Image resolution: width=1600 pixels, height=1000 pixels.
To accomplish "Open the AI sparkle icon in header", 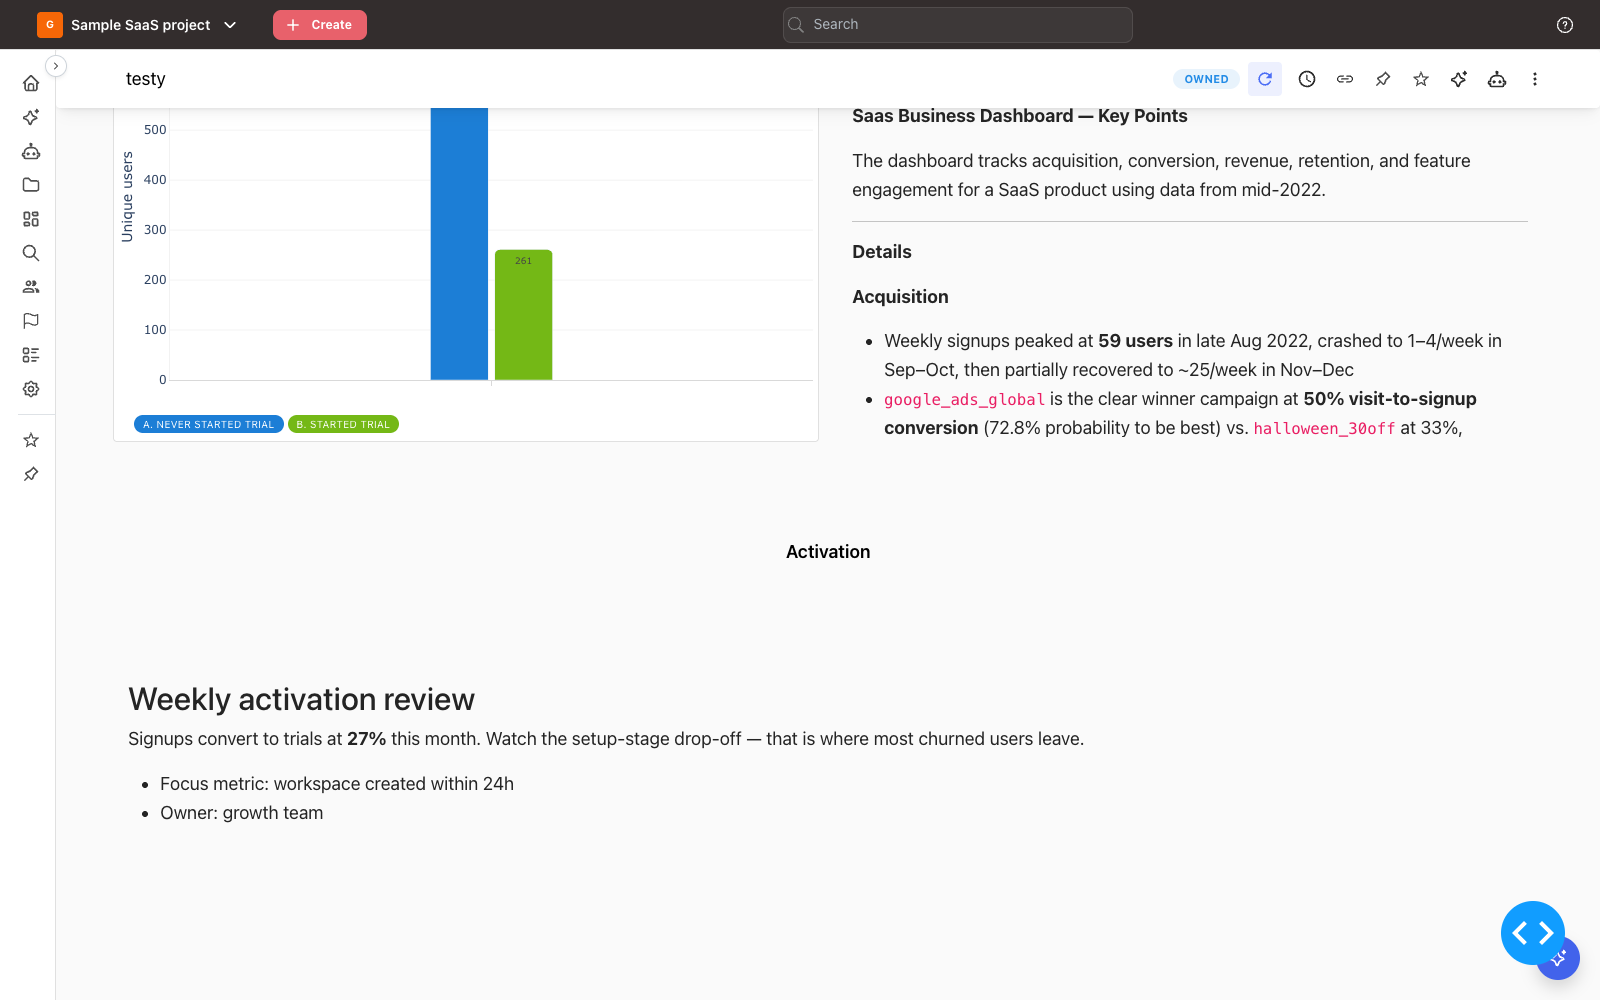I will tap(1459, 79).
